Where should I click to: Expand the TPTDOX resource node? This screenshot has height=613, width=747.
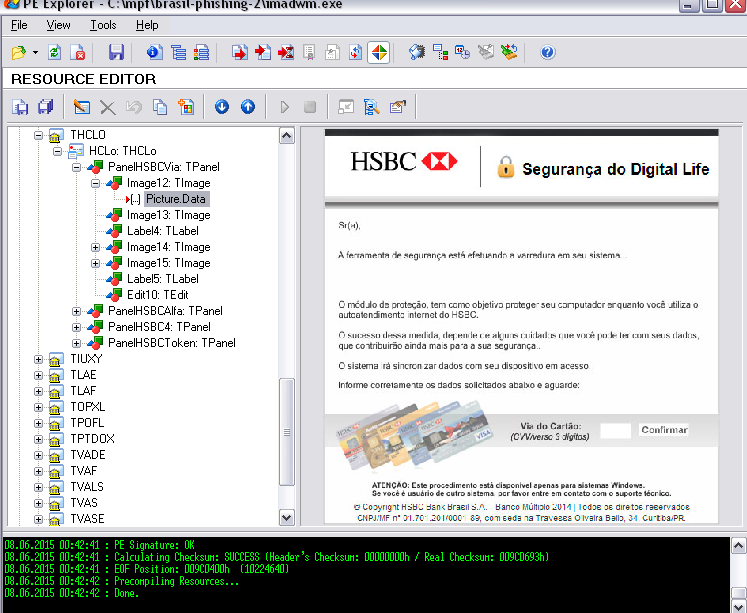[39, 440]
